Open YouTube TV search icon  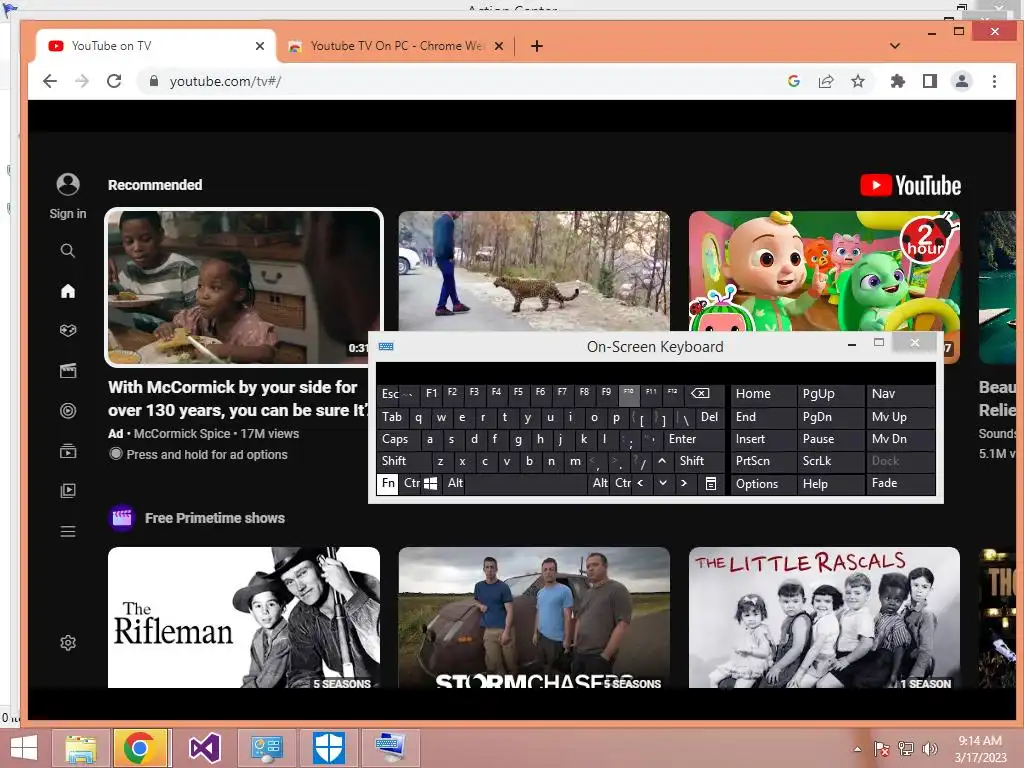click(68, 251)
